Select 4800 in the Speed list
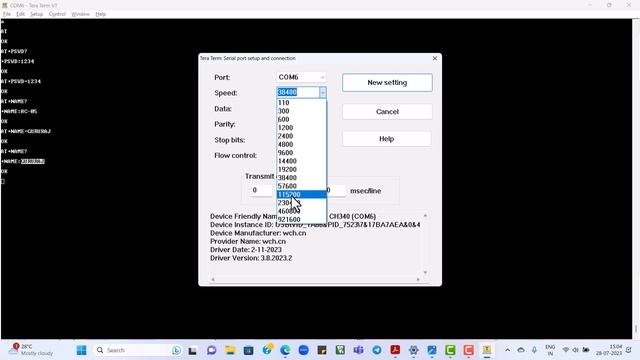The width and height of the screenshot is (640, 360). pos(301,144)
